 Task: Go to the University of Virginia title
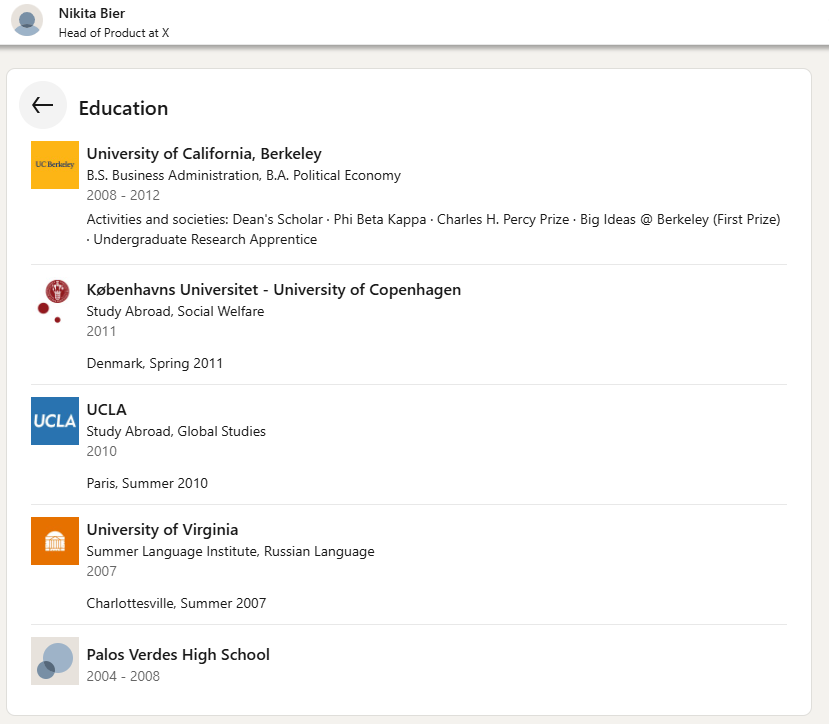pyautogui.click(x=162, y=530)
